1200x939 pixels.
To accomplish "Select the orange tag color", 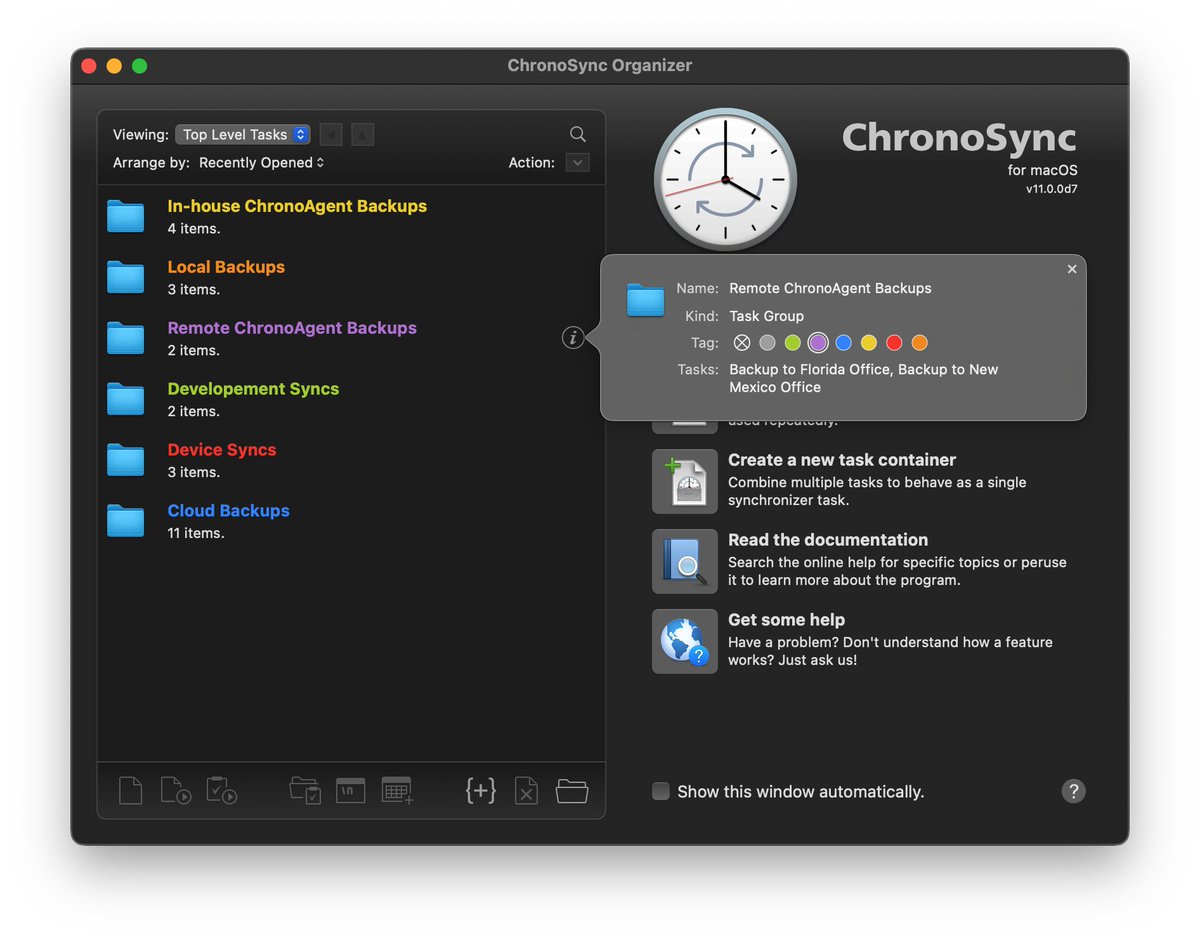I will 920,343.
